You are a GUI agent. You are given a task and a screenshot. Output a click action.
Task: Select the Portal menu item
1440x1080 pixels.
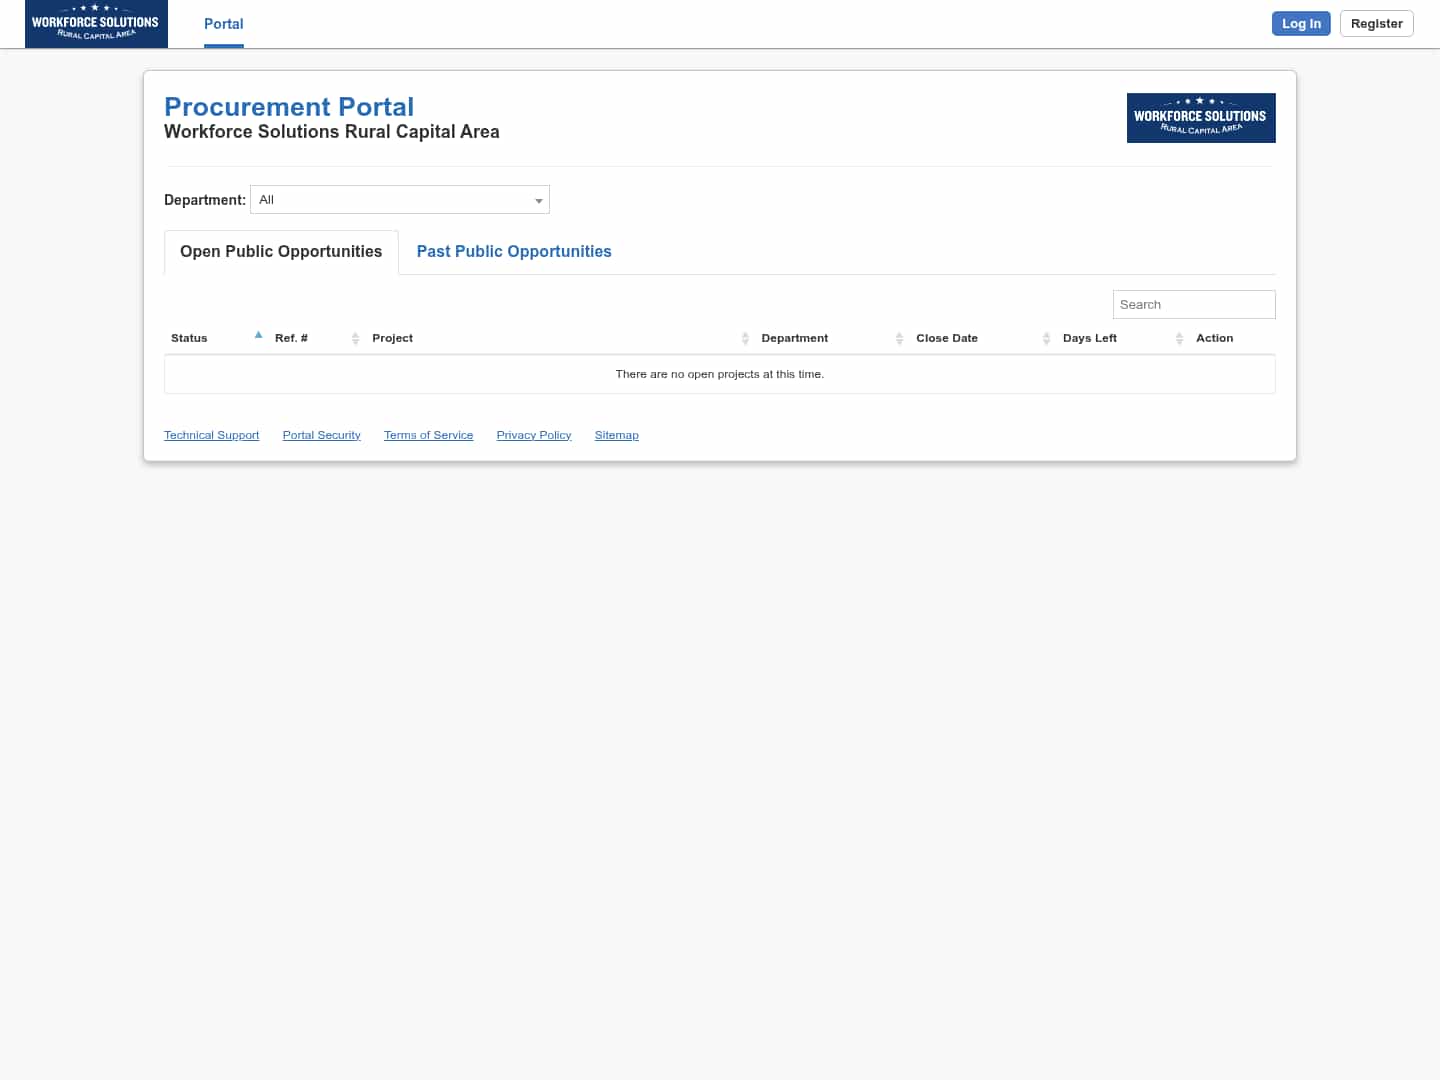click(223, 23)
